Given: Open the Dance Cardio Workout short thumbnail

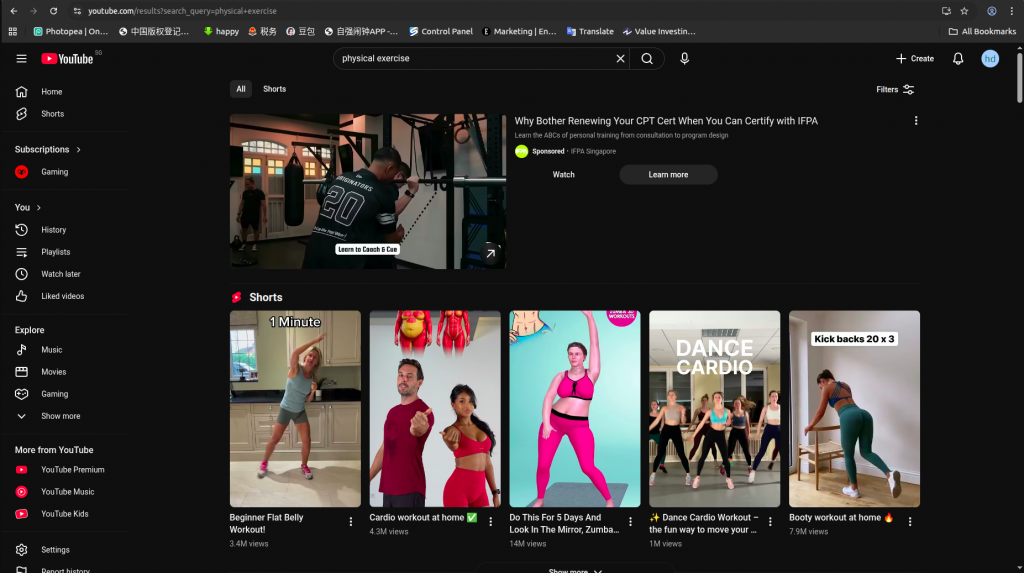Looking at the screenshot, I should pos(714,408).
